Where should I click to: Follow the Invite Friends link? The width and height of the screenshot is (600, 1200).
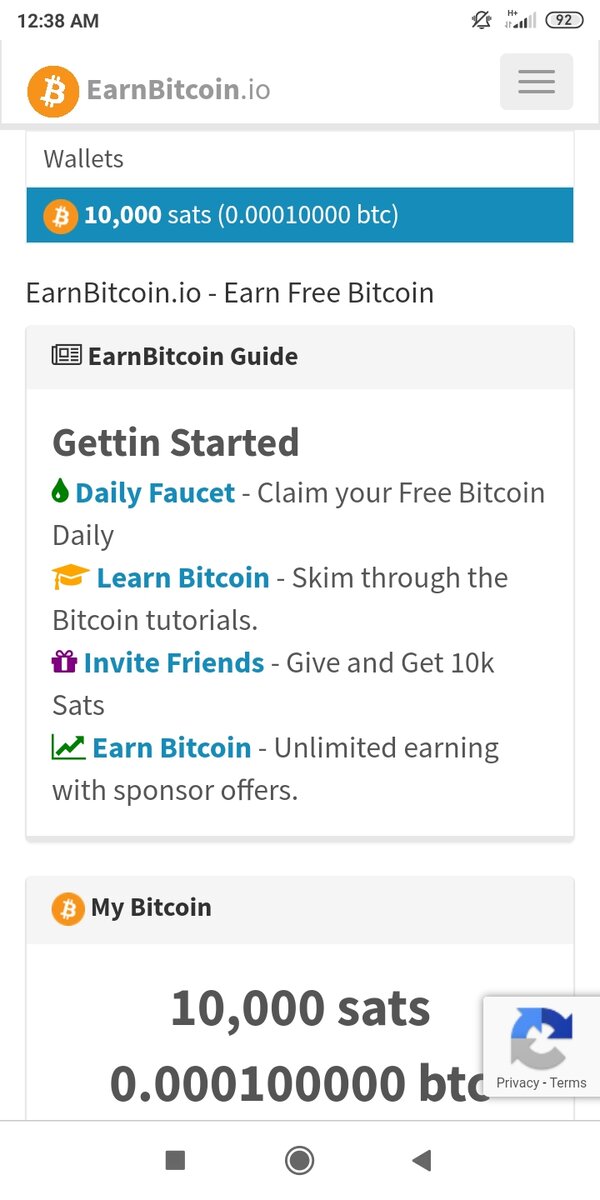[174, 663]
